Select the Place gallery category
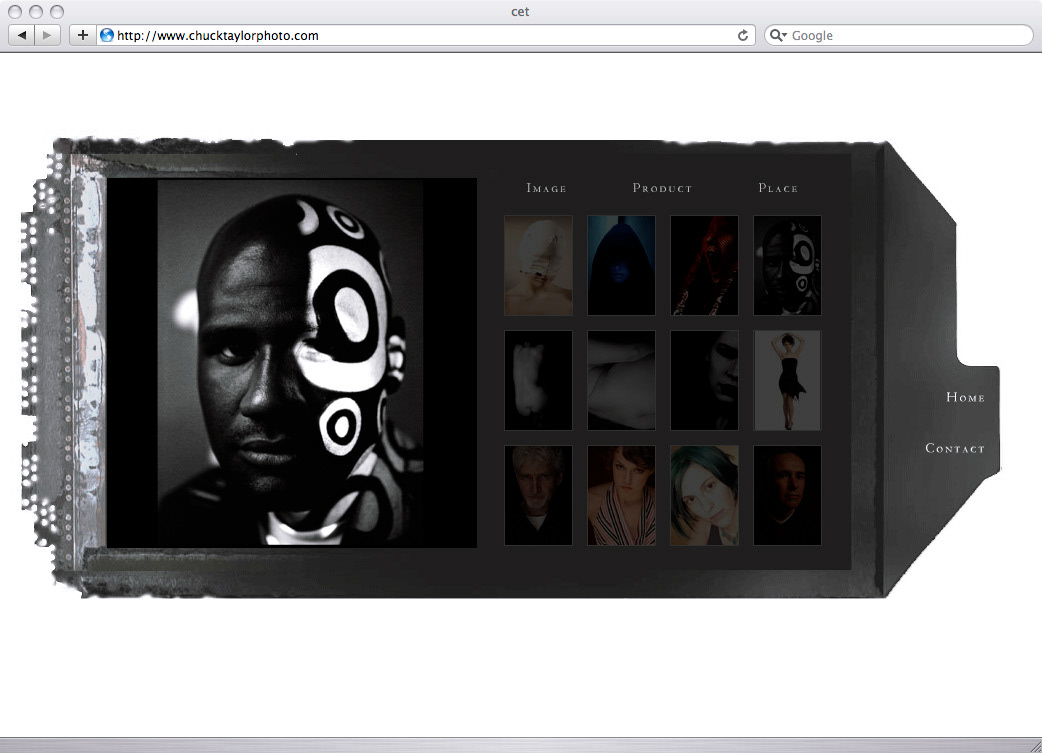This screenshot has width=1042, height=753. 778,188
